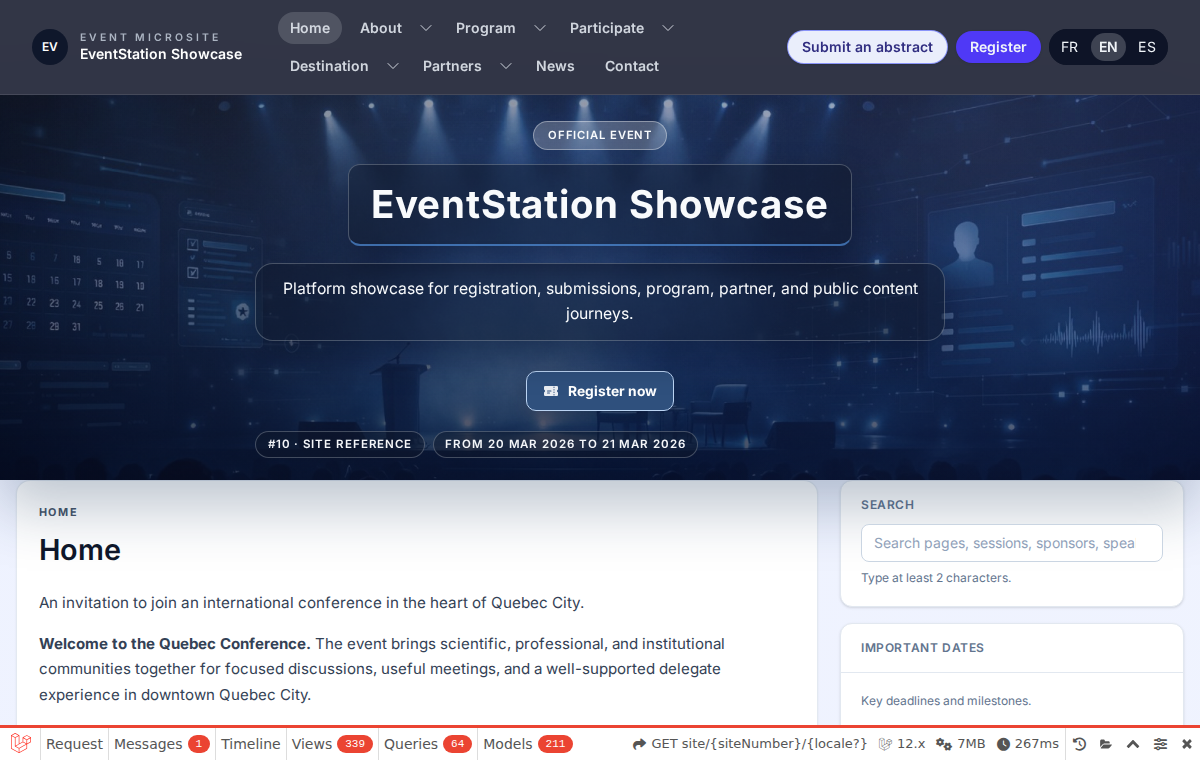
Task: Click the Register now hero button
Action: coord(600,391)
